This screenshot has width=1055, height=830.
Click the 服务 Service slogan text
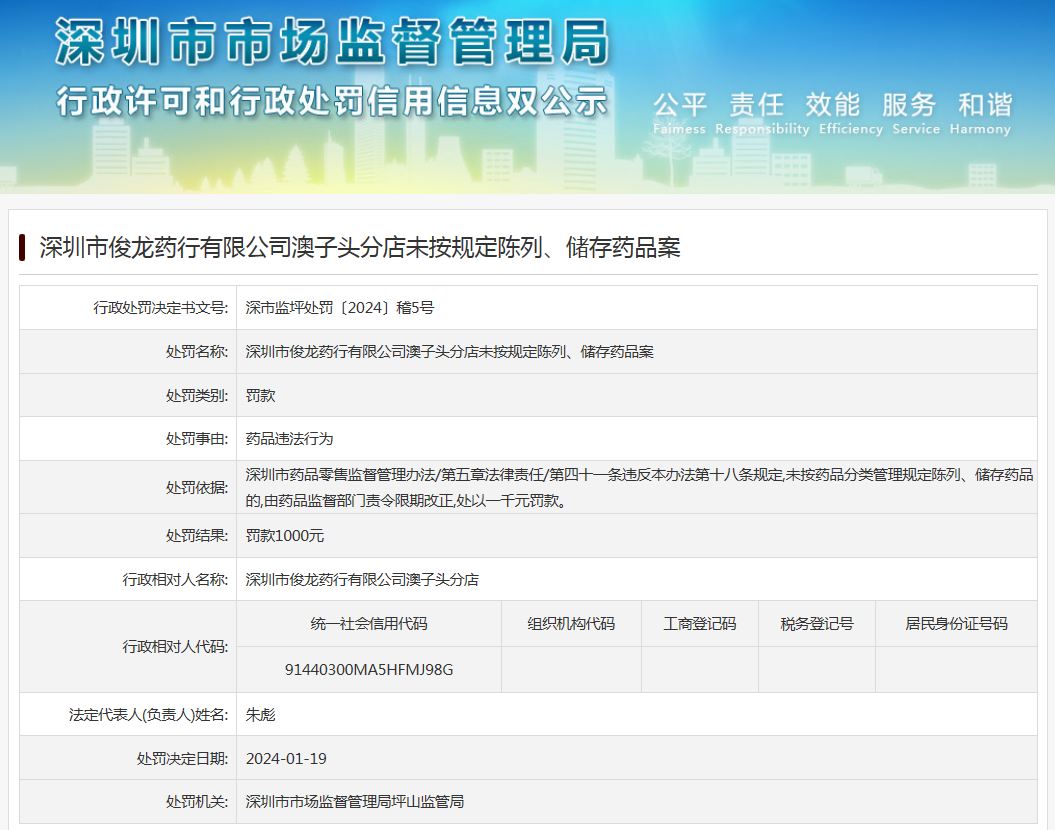(x=916, y=113)
